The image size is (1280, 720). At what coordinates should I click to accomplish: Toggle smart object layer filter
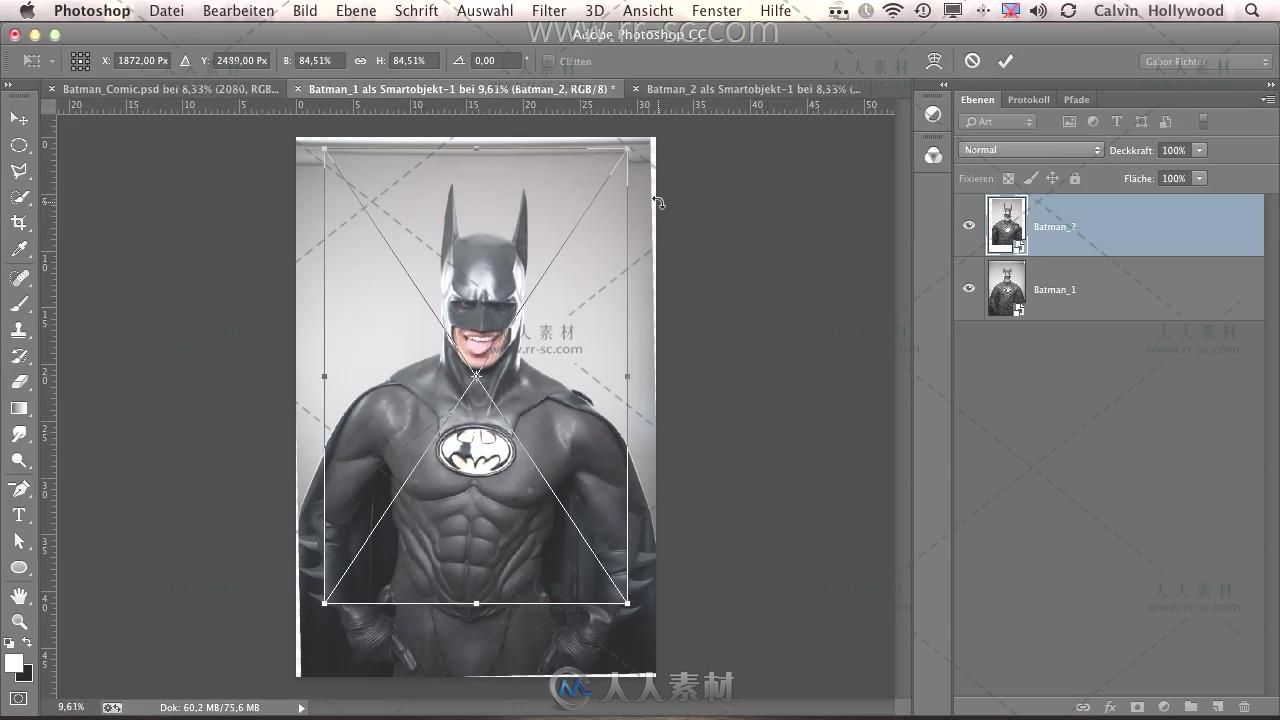(x=1165, y=122)
